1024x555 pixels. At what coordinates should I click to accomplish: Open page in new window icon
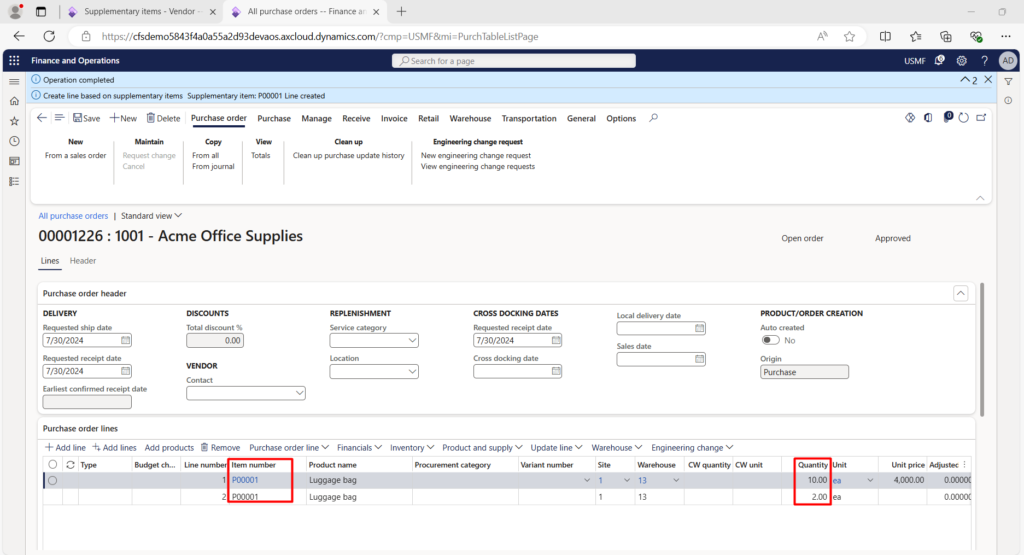point(981,118)
